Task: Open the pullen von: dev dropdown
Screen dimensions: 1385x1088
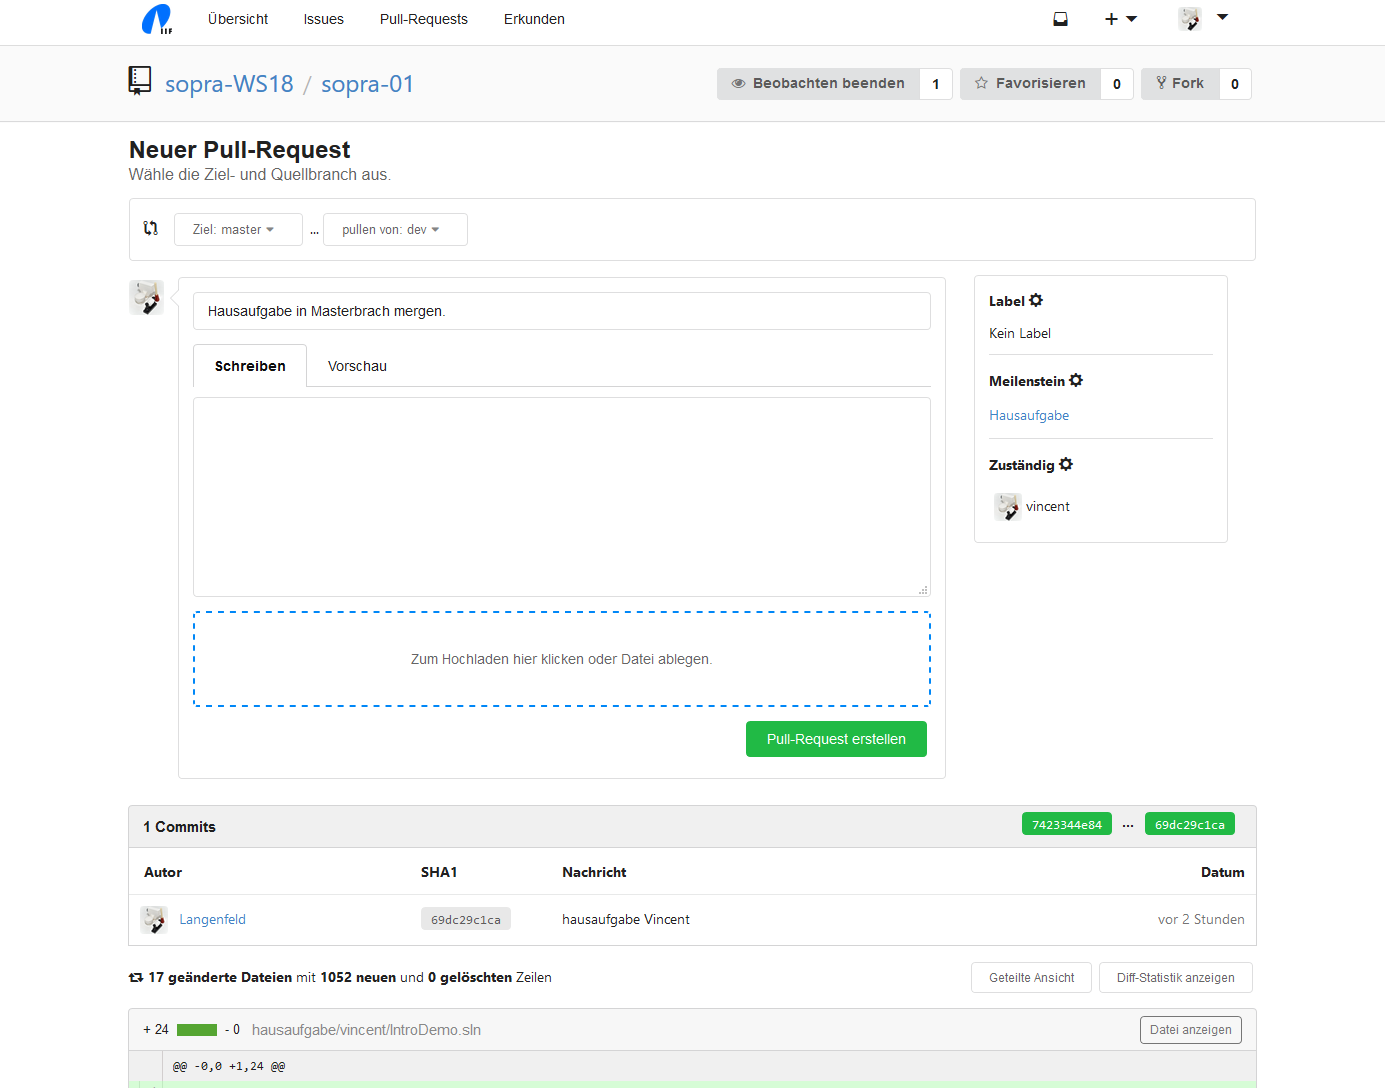Action: click(x=394, y=229)
